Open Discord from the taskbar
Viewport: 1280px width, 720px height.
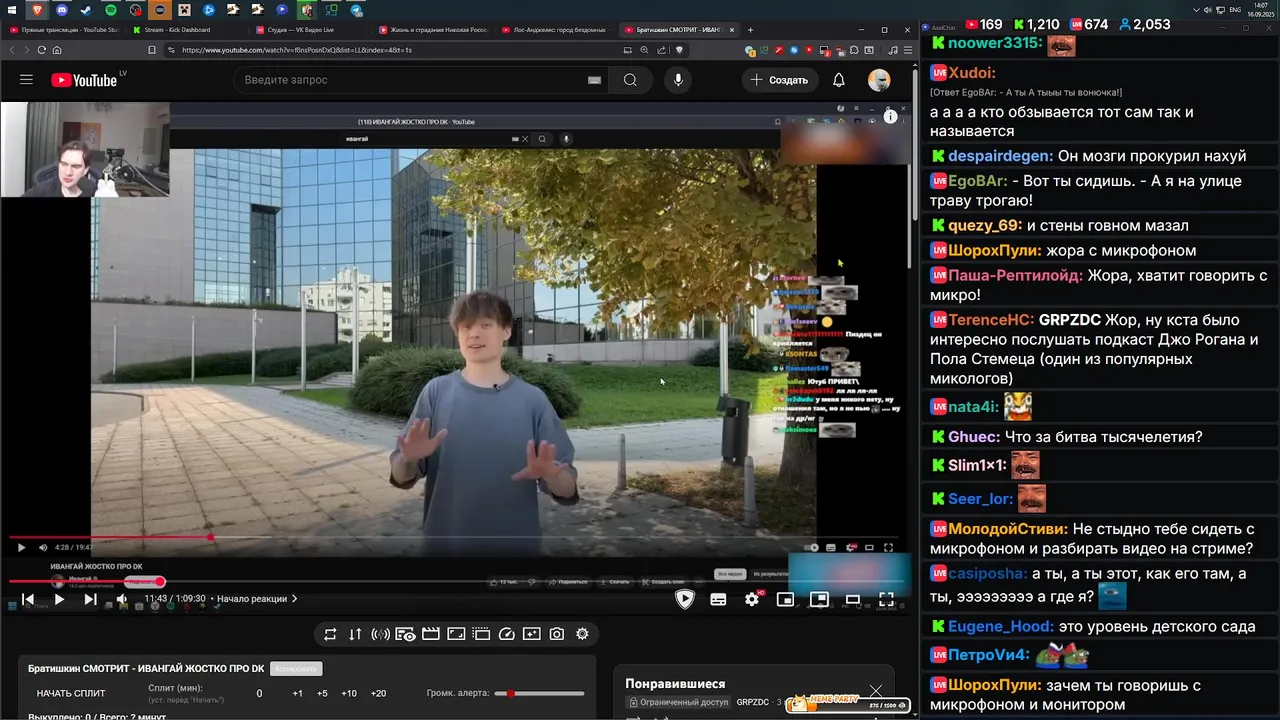62,10
